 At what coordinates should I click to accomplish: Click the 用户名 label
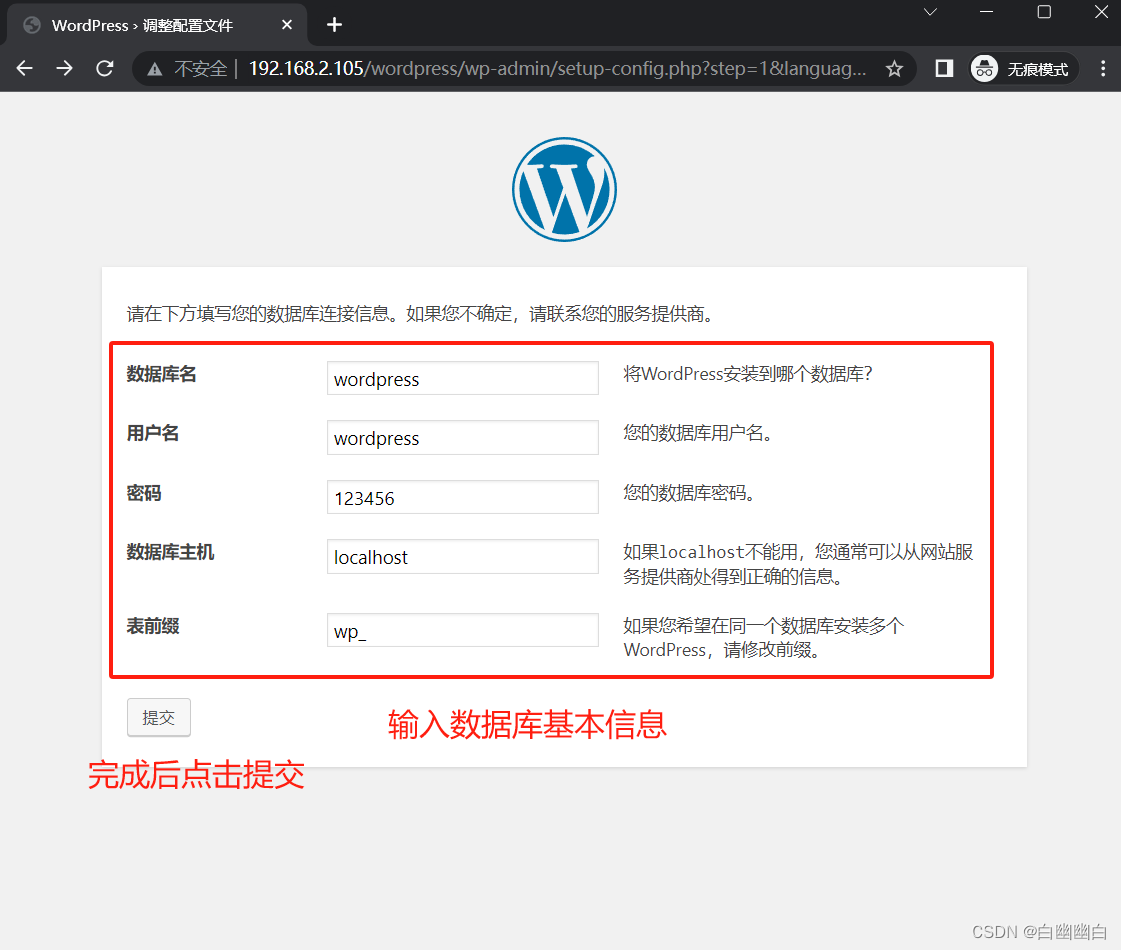pyautogui.click(x=152, y=433)
